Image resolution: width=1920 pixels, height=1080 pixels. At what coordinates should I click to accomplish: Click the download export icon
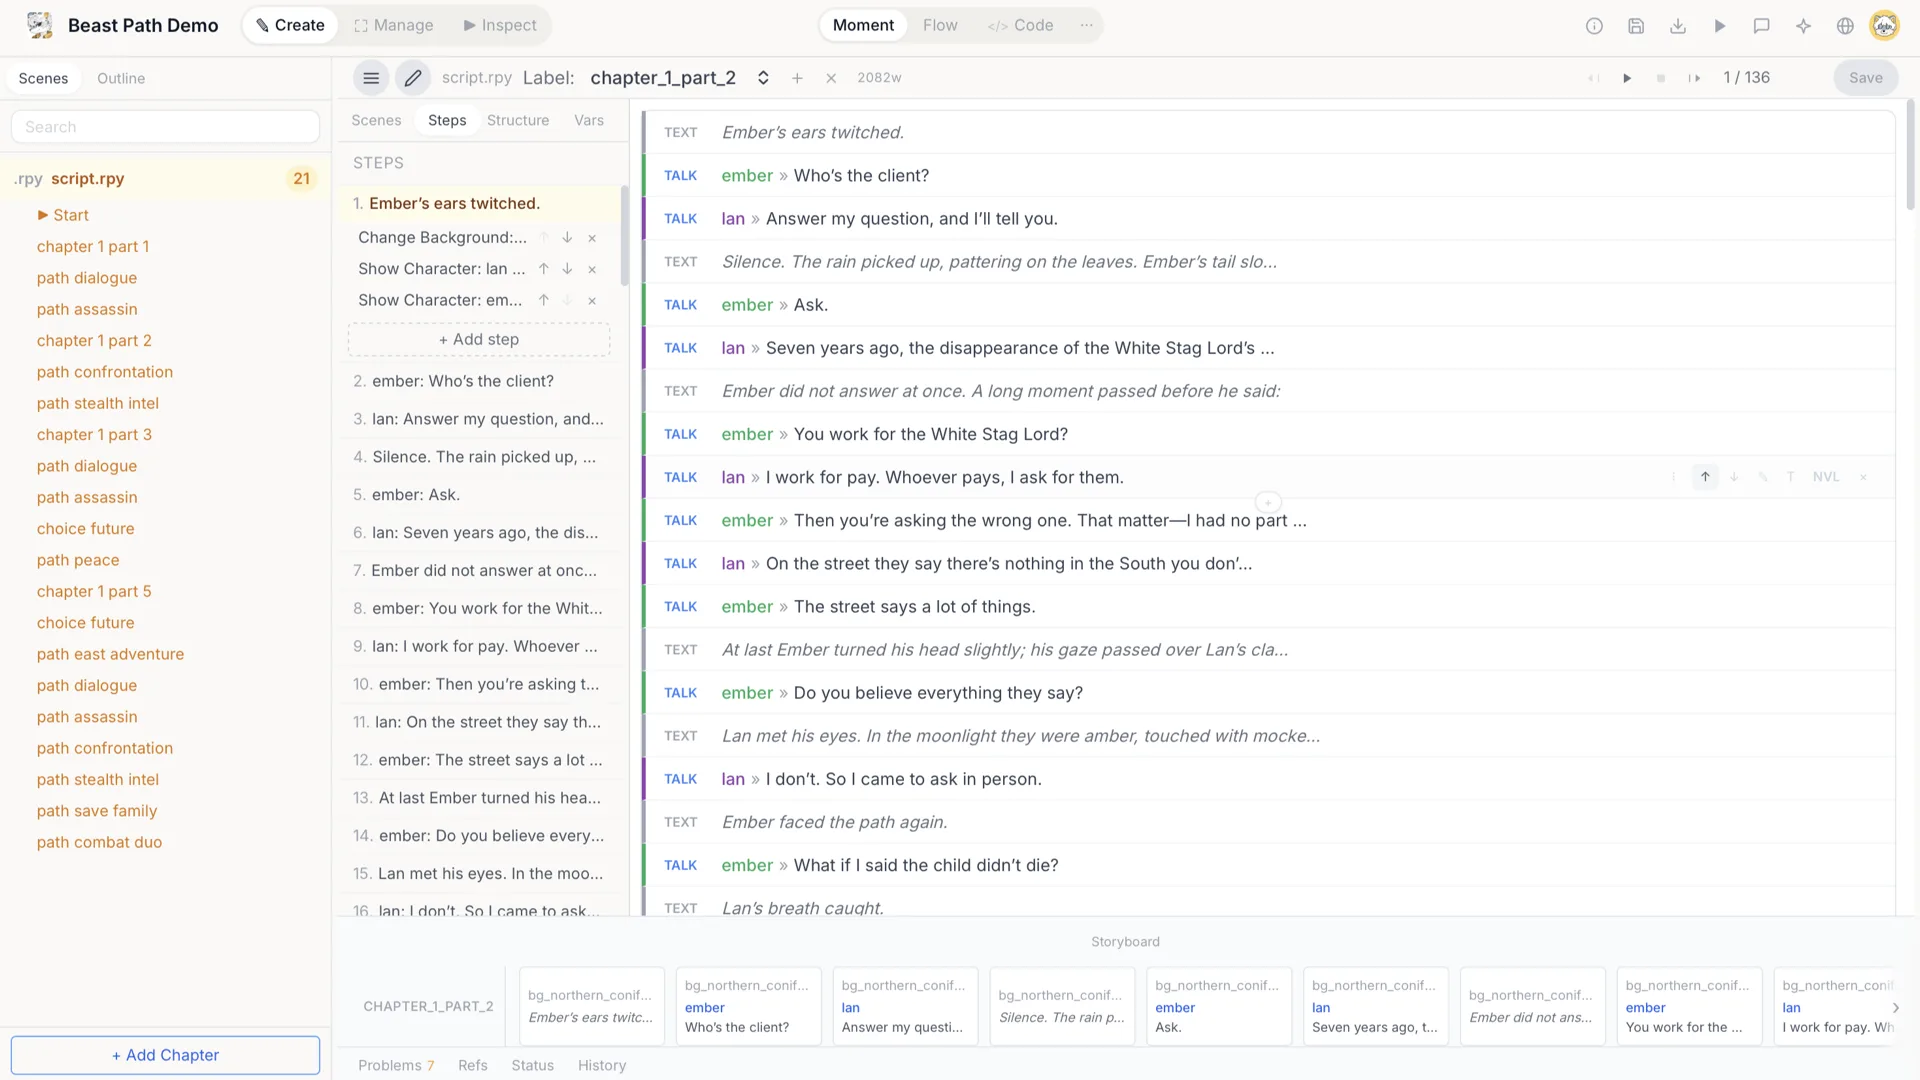[1678, 26]
